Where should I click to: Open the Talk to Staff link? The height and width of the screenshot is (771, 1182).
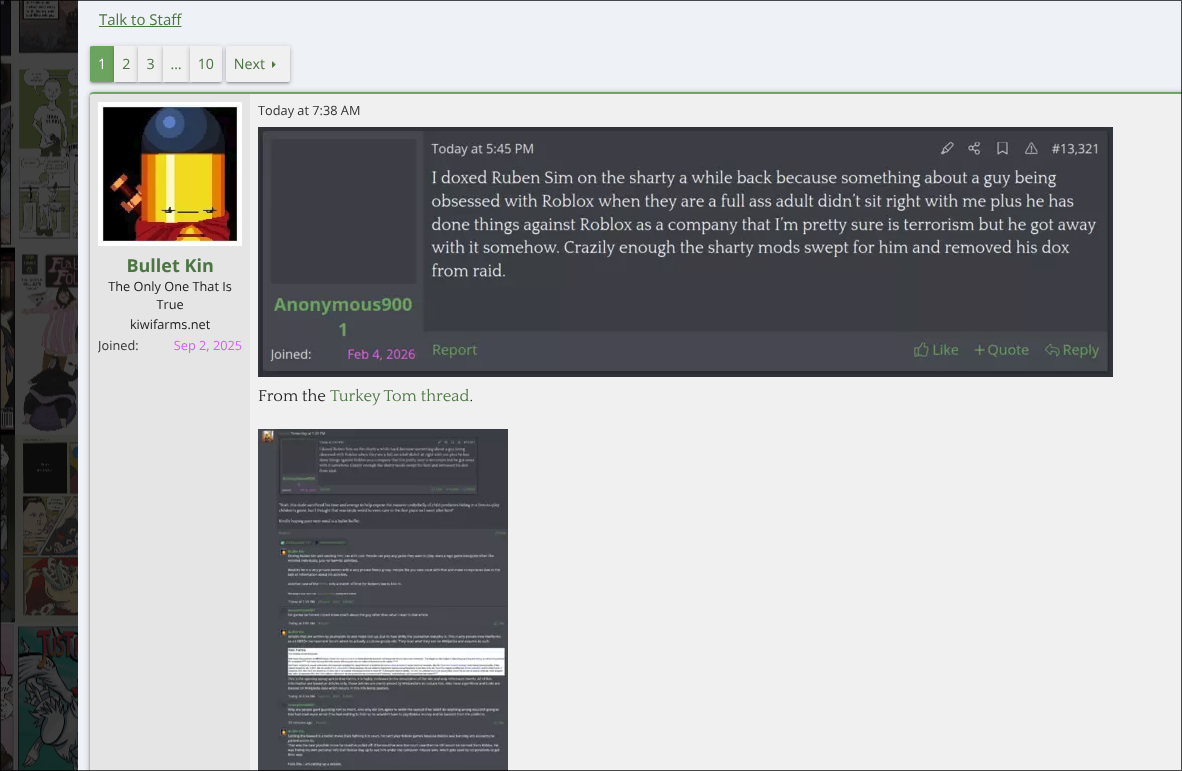139,20
